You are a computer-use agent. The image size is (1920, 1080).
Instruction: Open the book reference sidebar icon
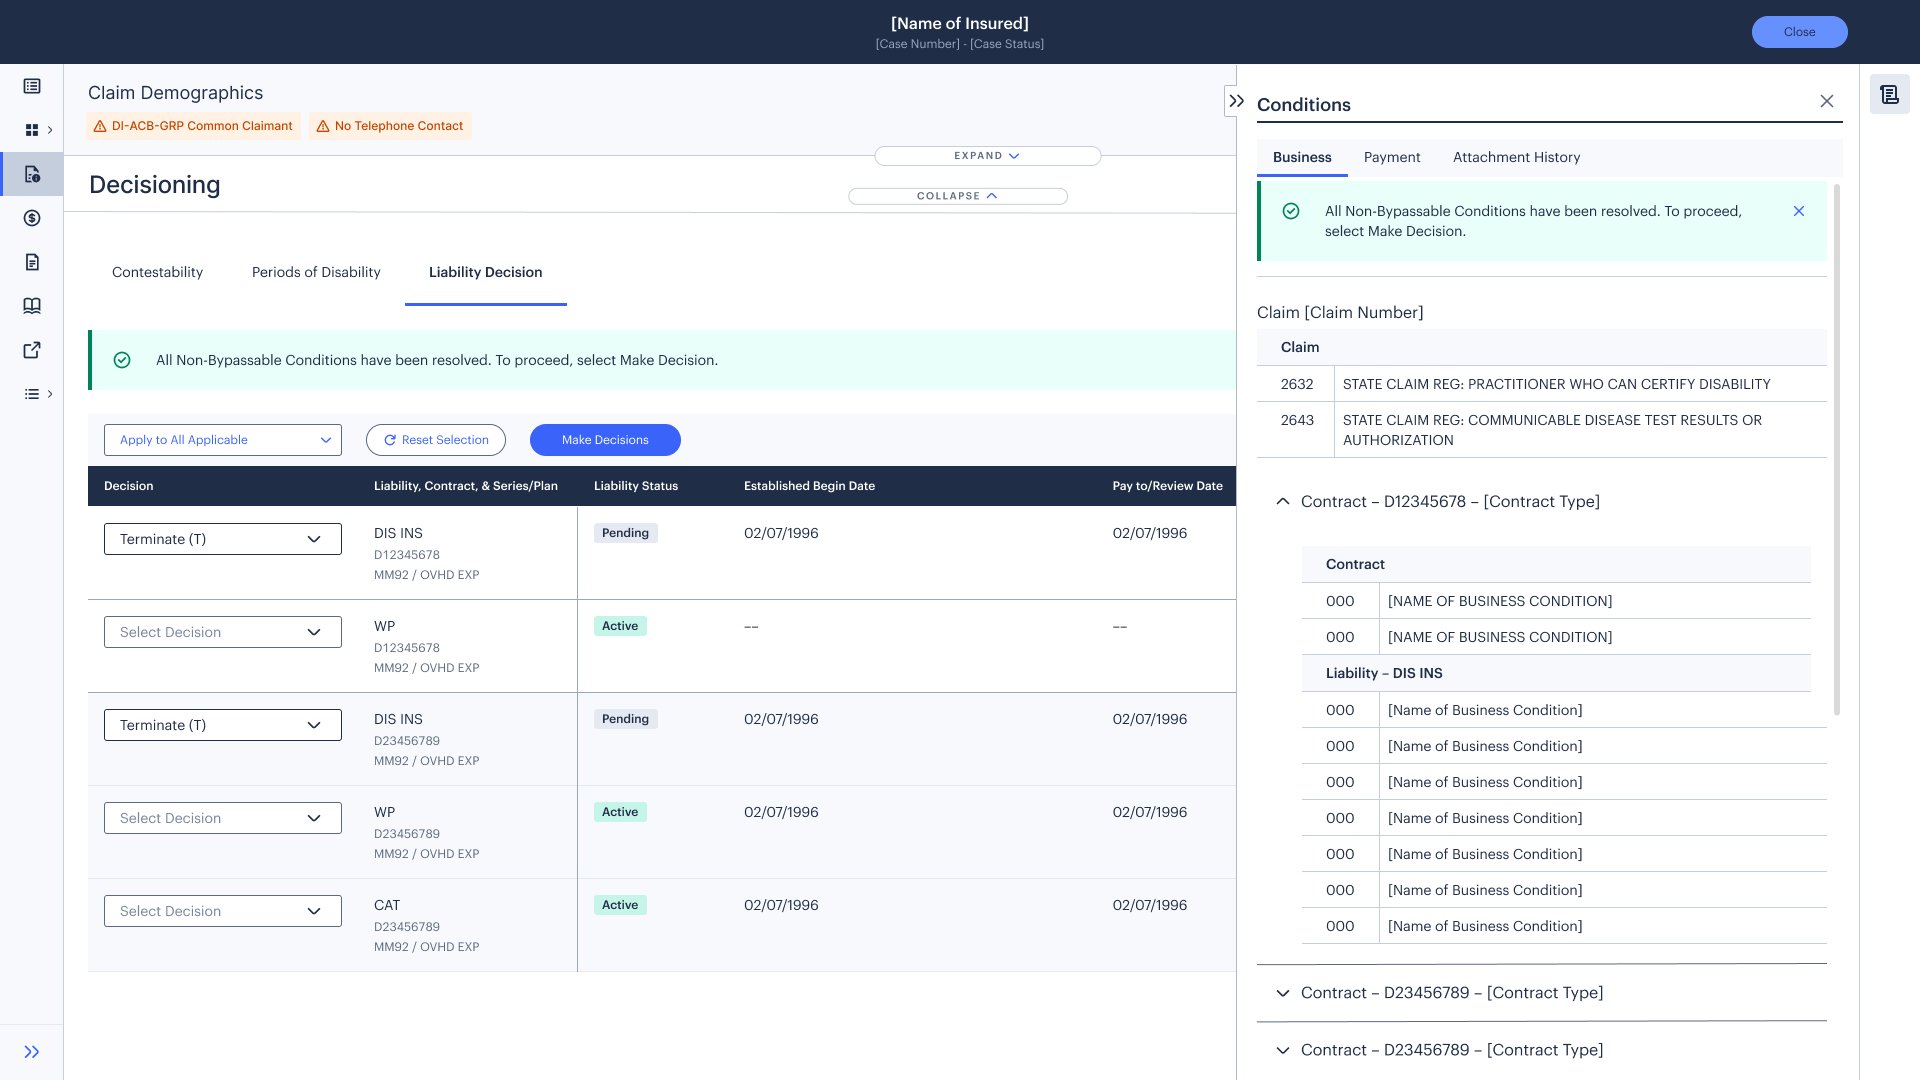[32, 306]
